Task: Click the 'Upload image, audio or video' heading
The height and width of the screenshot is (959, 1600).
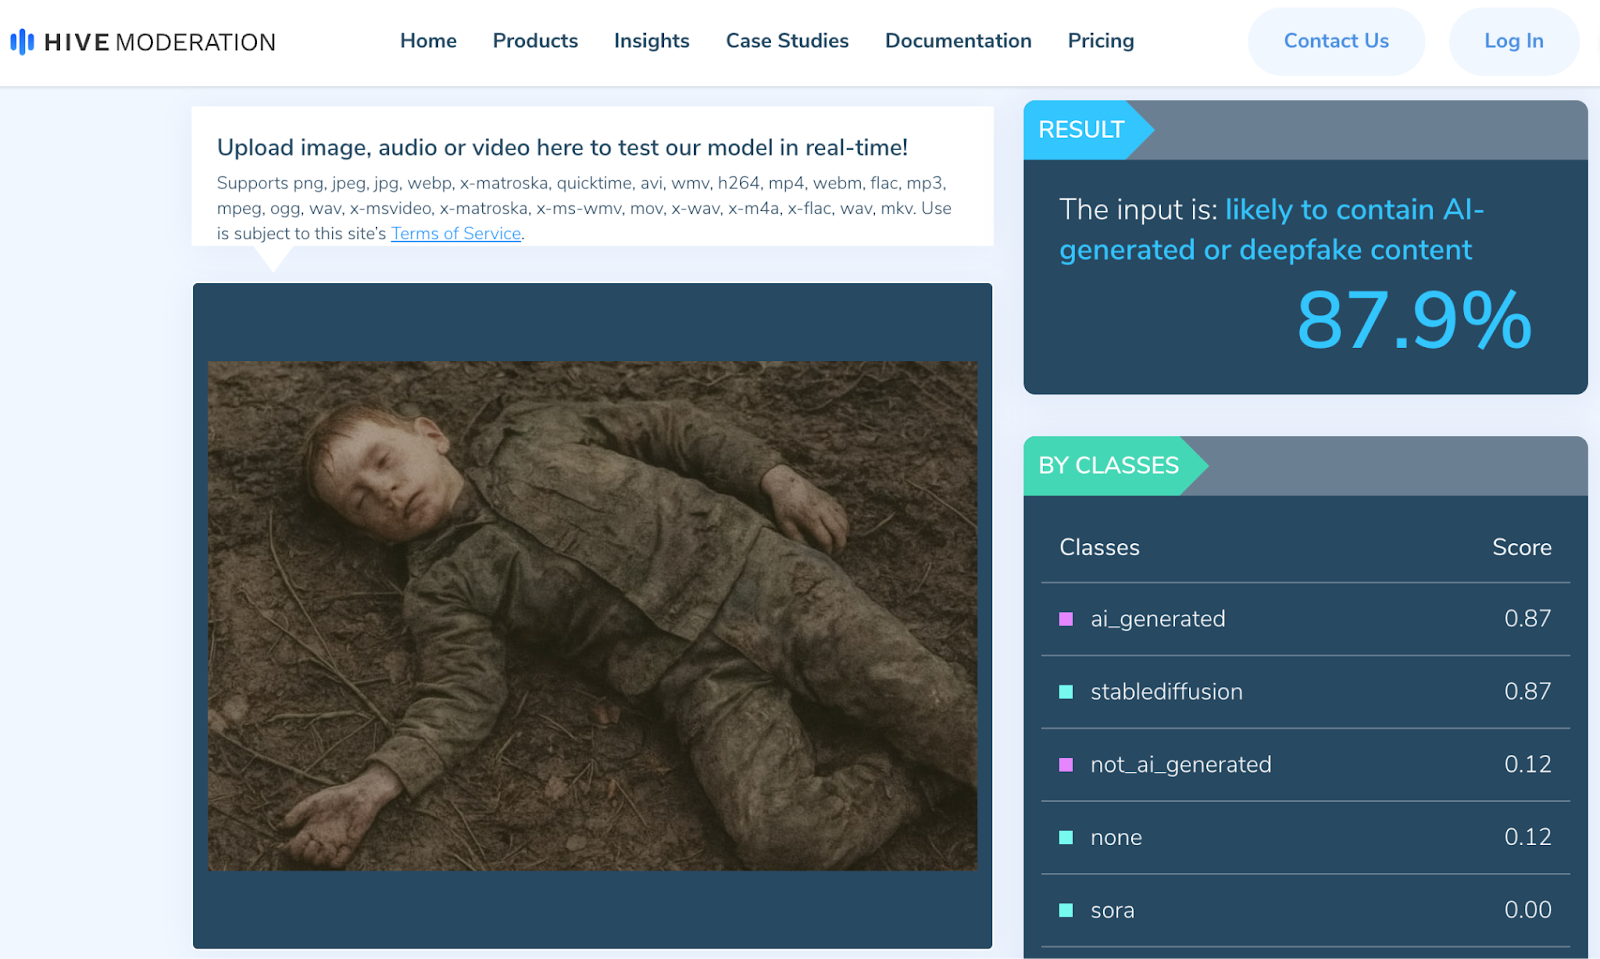Action: click(x=562, y=148)
